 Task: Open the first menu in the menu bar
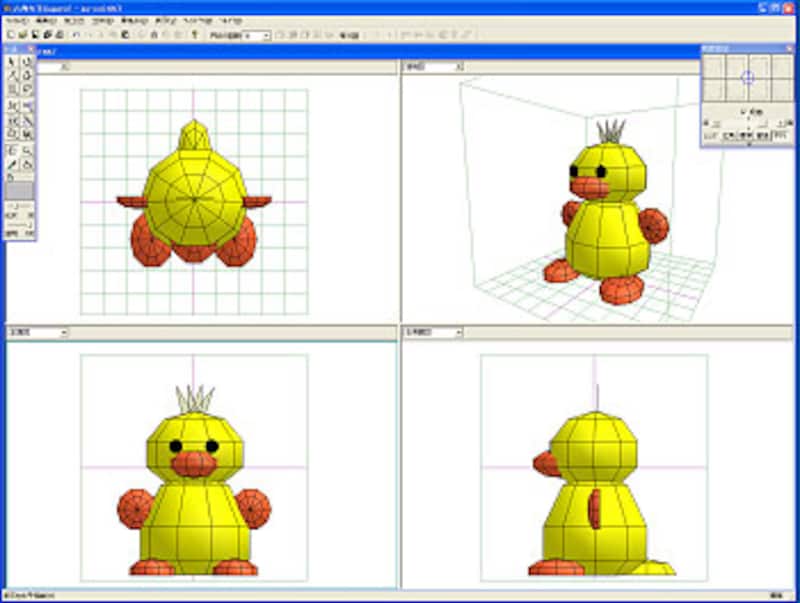[x=16, y=21]
